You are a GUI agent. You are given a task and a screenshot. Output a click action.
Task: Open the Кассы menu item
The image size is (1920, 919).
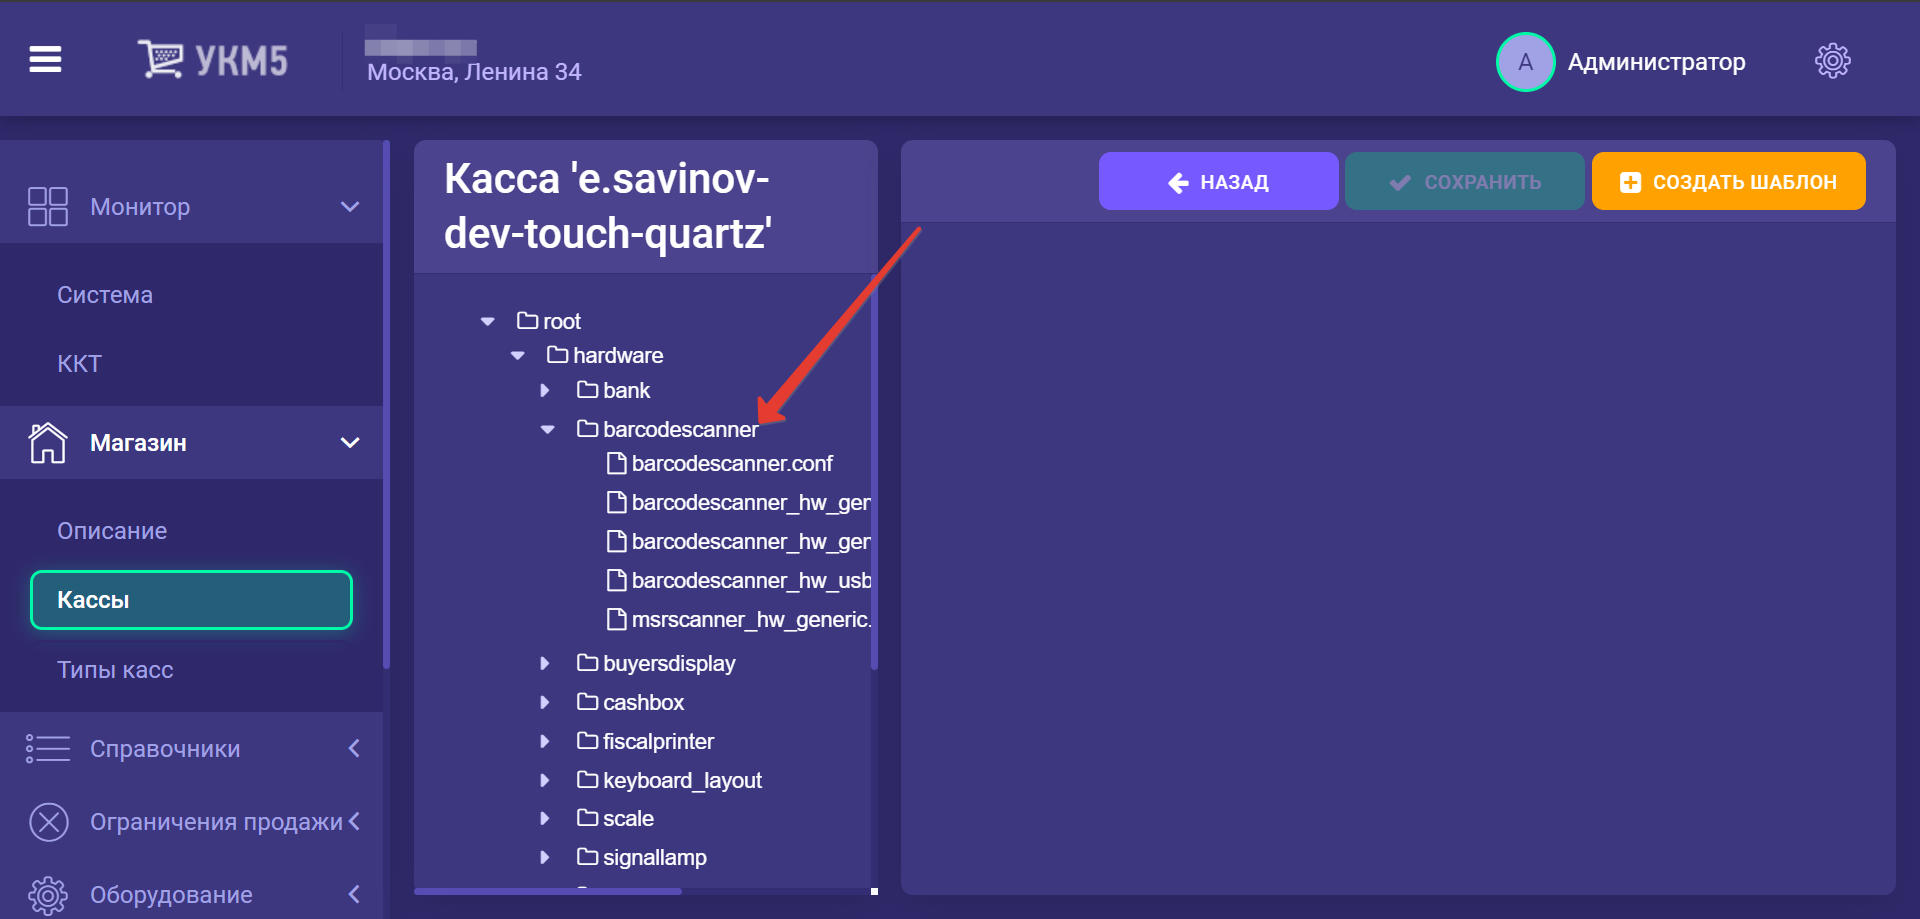click(191, 600)
